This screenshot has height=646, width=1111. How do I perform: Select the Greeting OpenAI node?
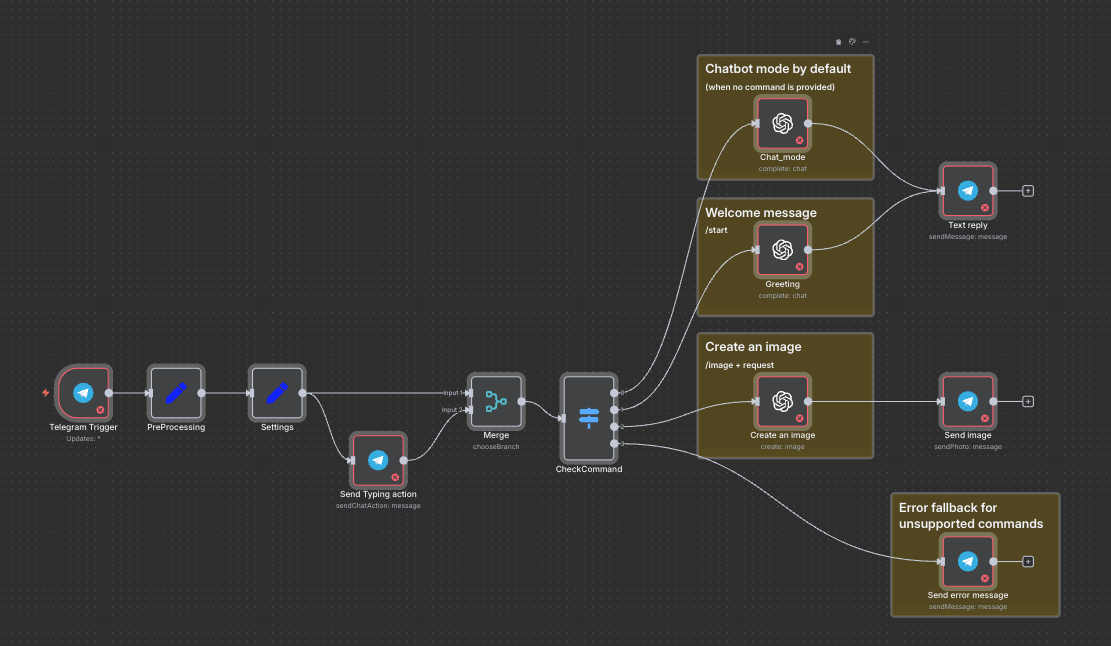click(782, 250)
